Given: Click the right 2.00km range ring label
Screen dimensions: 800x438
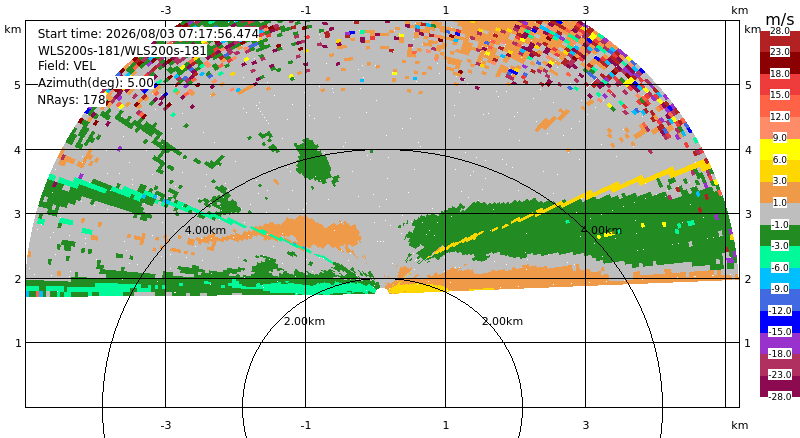Looking at the screenshot, I should 503,321.
